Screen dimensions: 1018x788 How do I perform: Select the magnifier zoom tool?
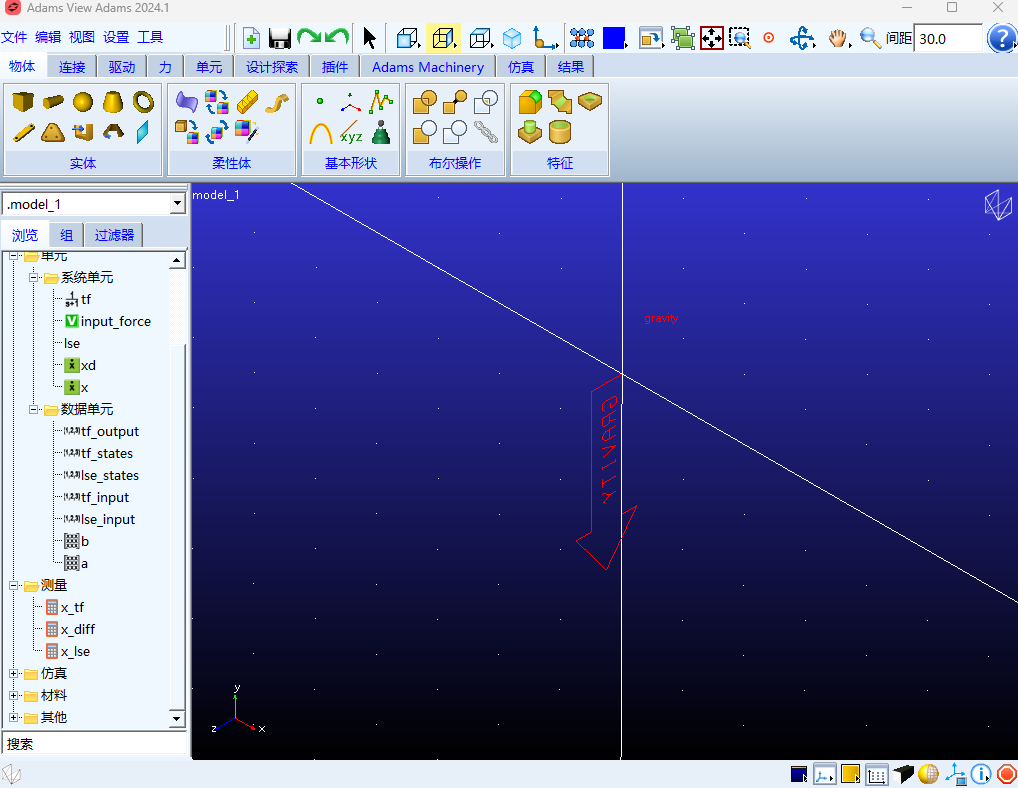(x=870, y=38)
